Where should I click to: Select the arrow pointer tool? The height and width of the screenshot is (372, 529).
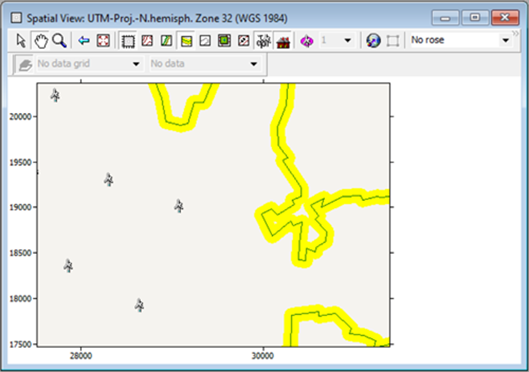point(21,41)
